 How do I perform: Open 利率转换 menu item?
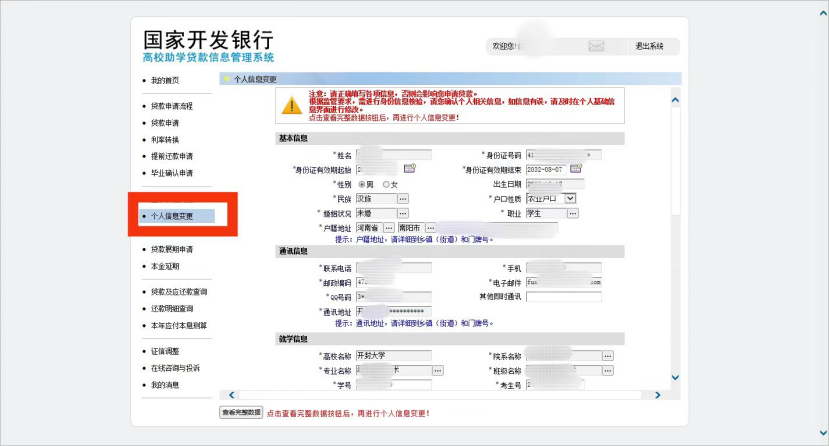[165, 140]
